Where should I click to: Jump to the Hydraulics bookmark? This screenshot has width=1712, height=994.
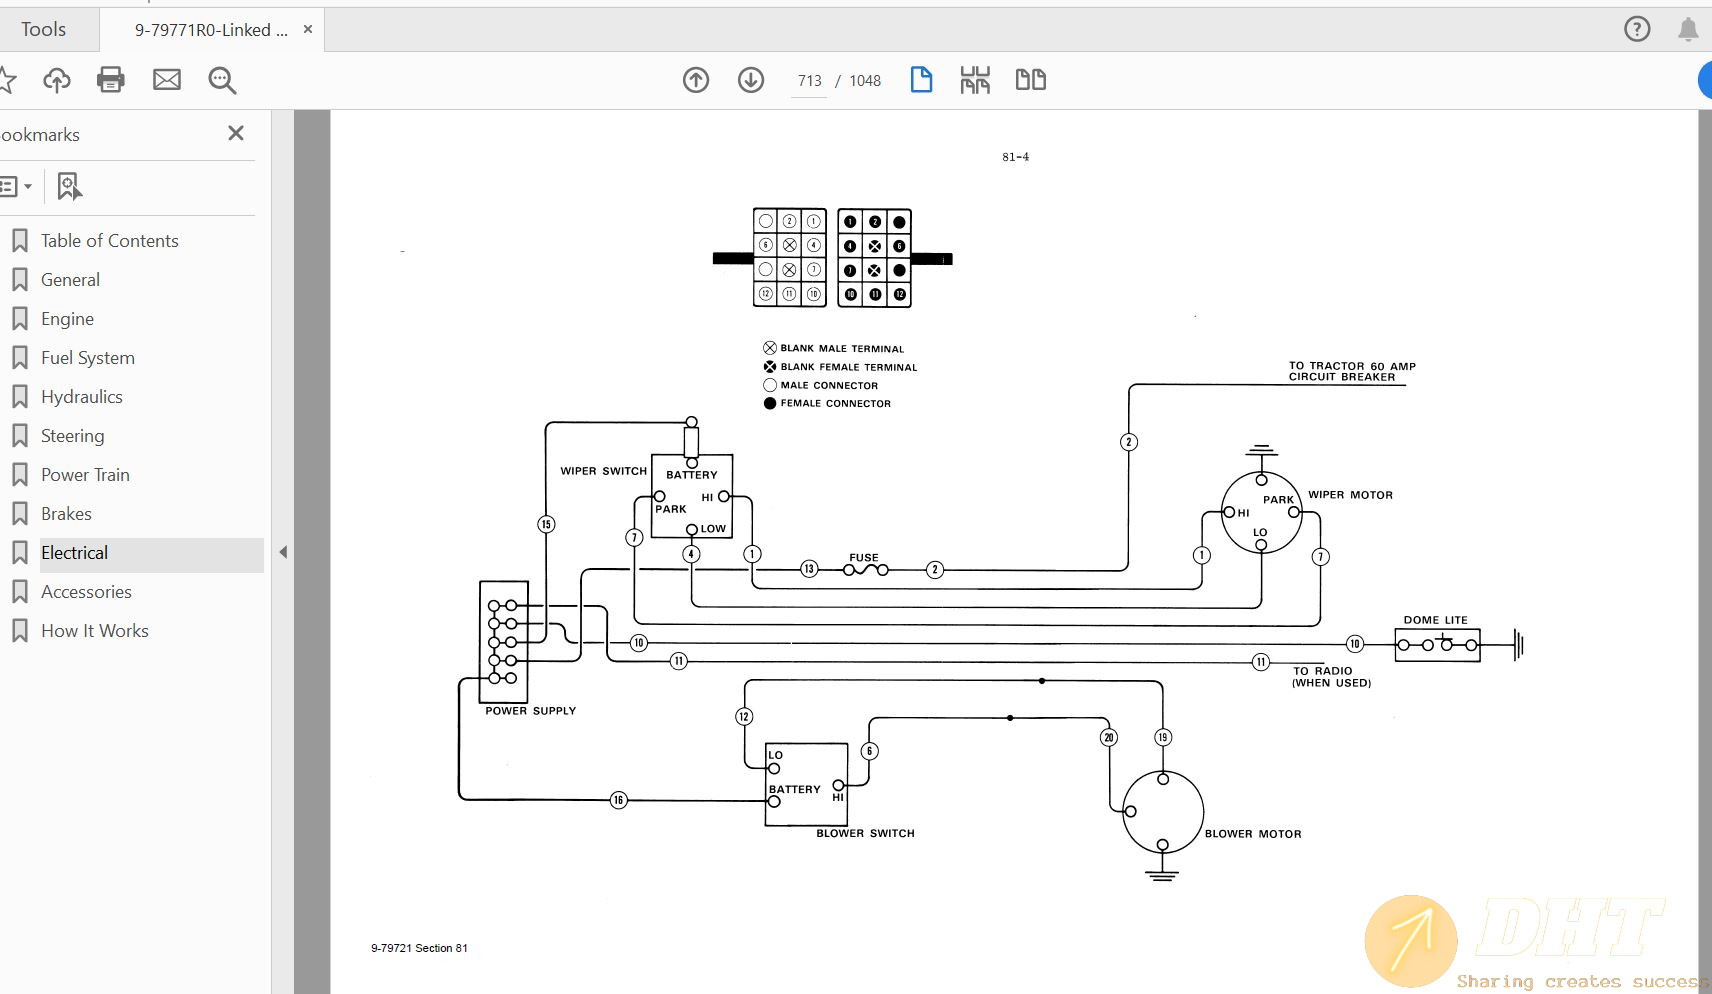coord(82,397)
